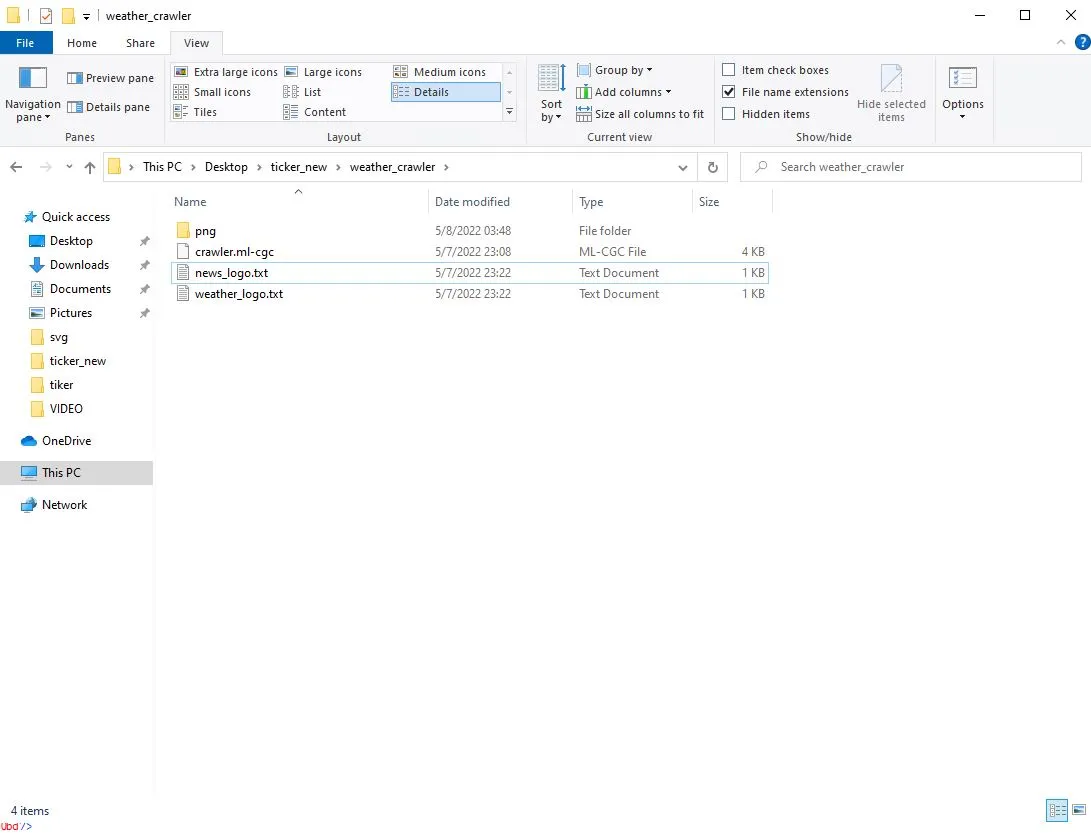Open the Group by dropdown
This screenshot has height=833, width=1091.
(x=614, y=70)
